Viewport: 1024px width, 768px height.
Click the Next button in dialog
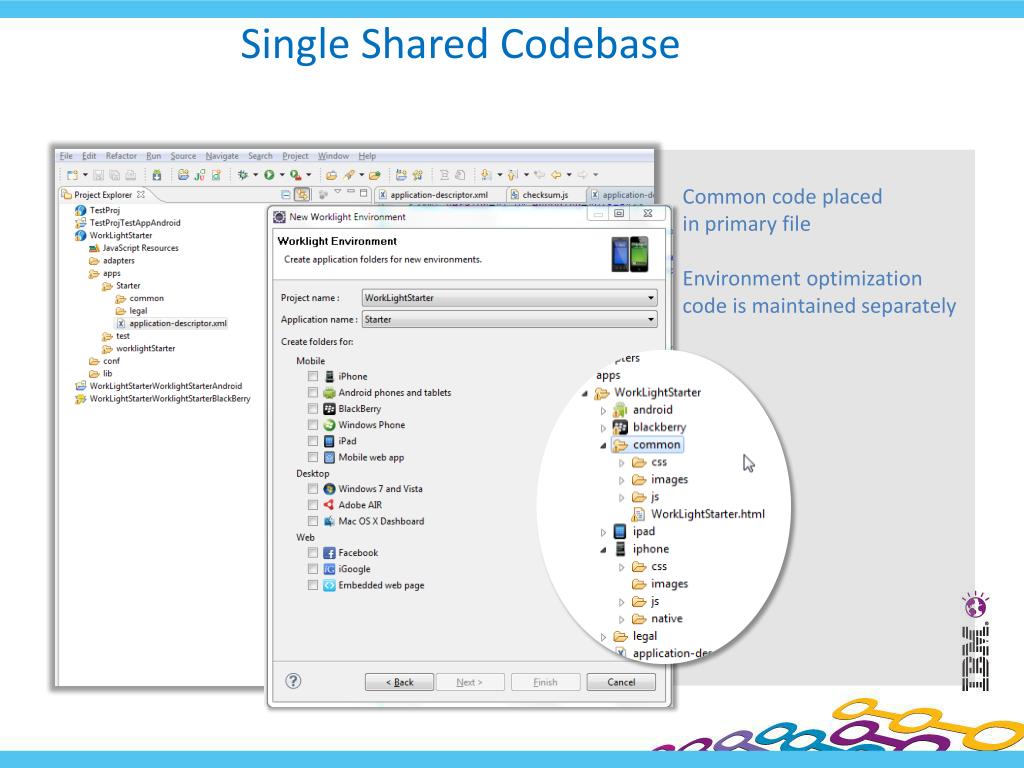click(470, 682)
